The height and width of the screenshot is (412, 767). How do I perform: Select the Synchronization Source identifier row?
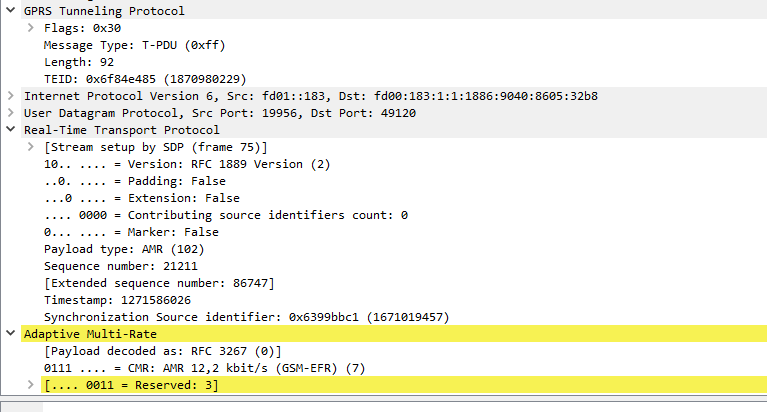[246, 317]
